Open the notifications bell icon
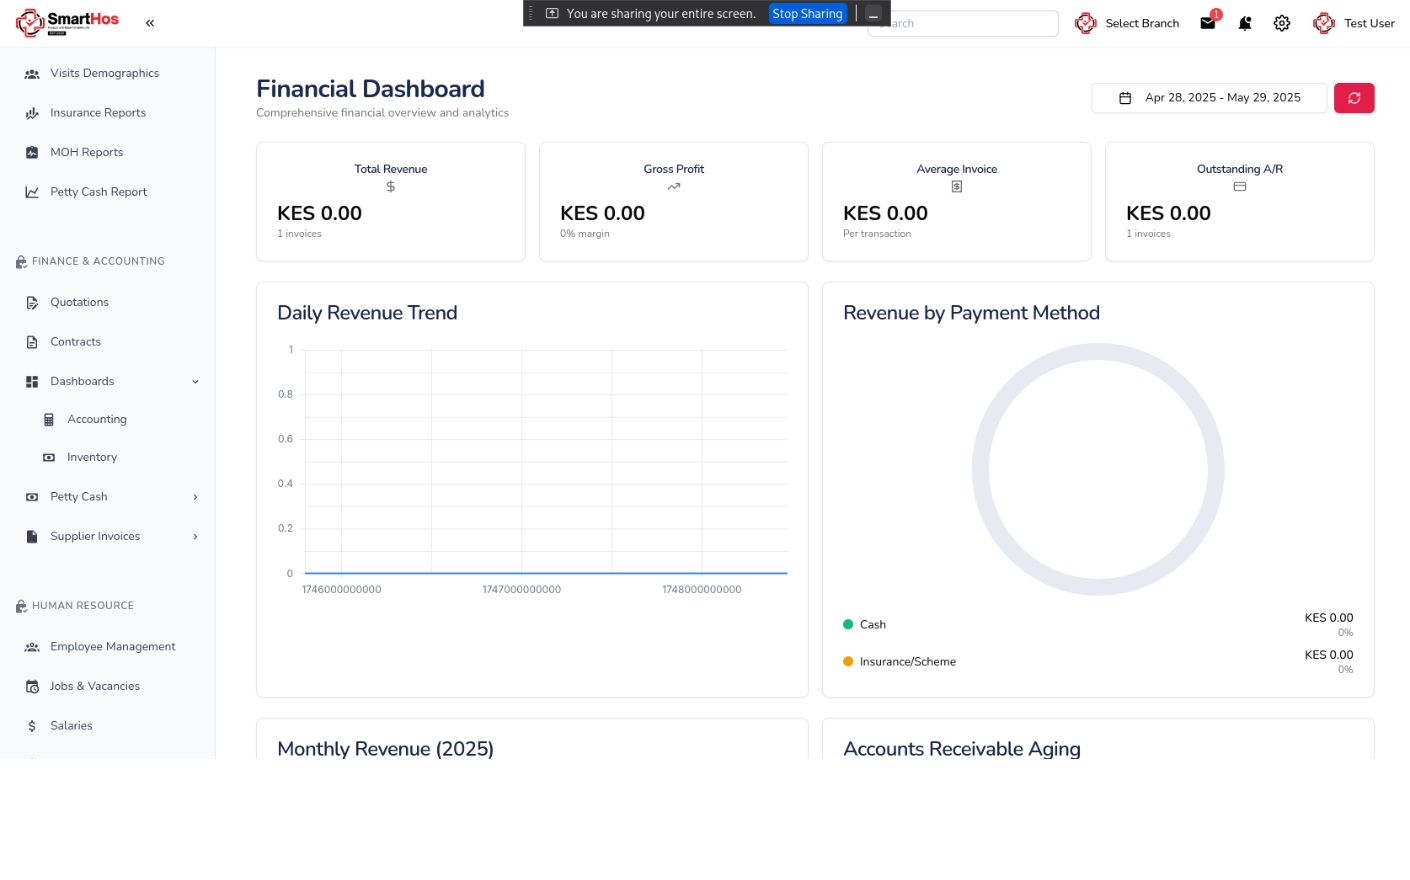 pyautogui.click(x=1245, y=23)
